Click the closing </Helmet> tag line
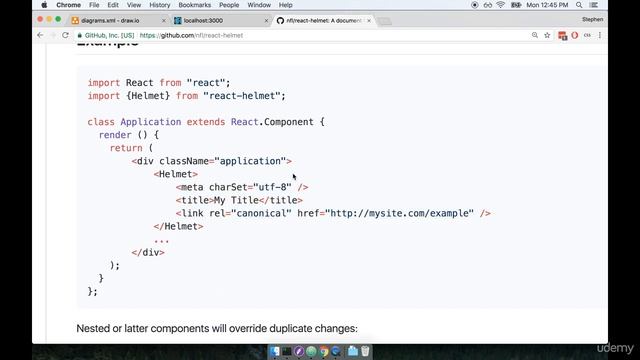640x360 pixels. click(178, 227)
